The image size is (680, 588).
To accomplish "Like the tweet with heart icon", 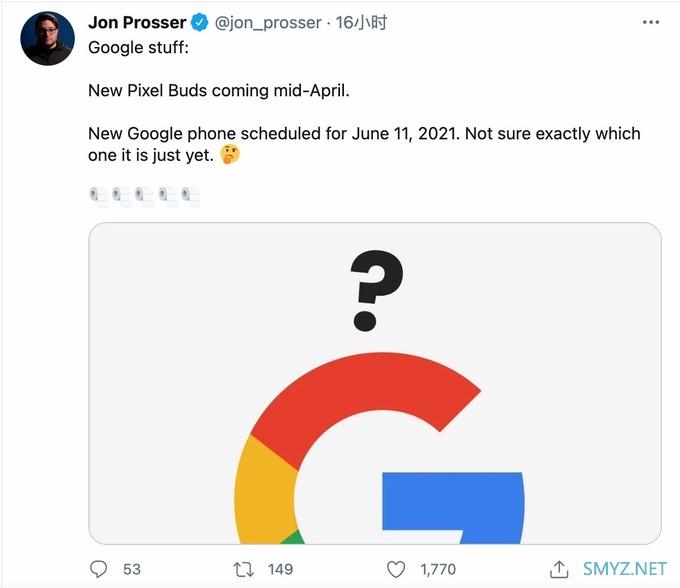I will click(x=396, y=569).
